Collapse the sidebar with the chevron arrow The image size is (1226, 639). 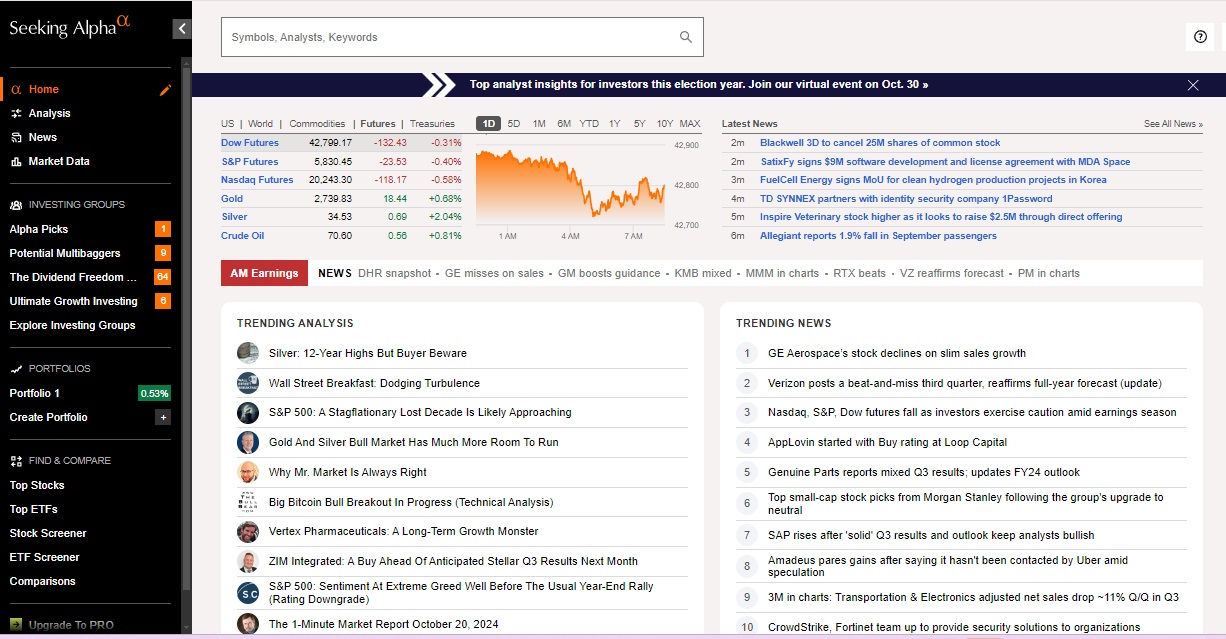point(181,29)
